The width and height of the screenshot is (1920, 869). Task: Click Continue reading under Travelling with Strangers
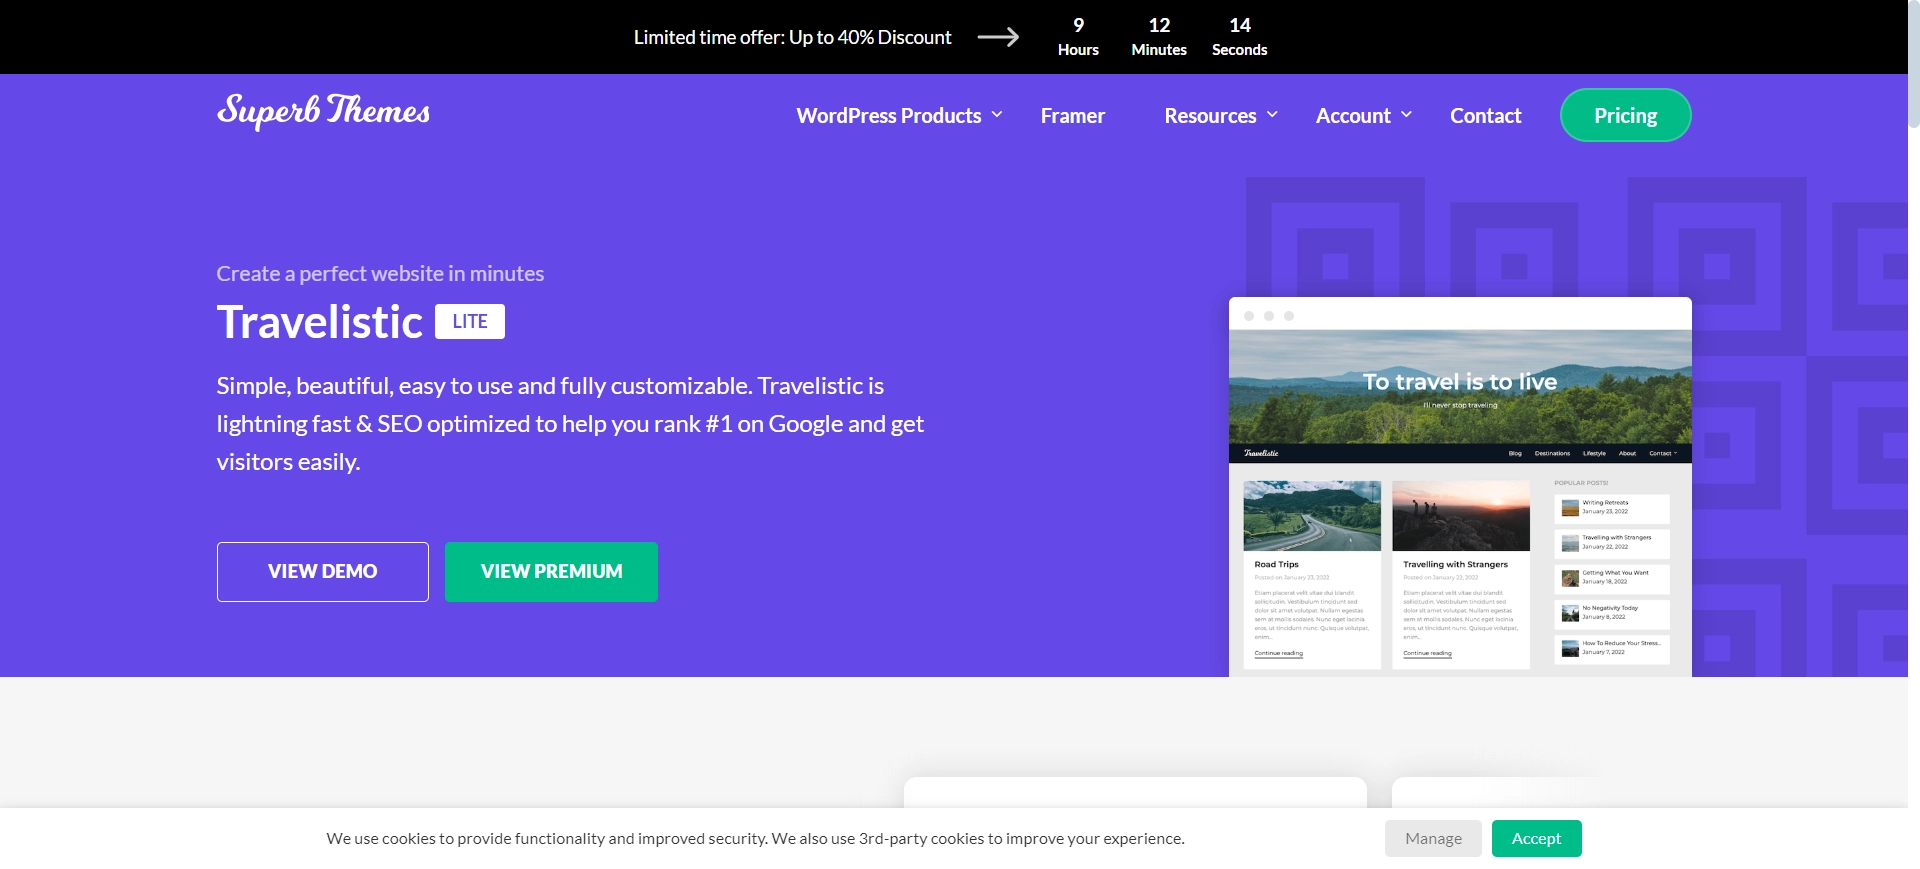click(1427, 653)
